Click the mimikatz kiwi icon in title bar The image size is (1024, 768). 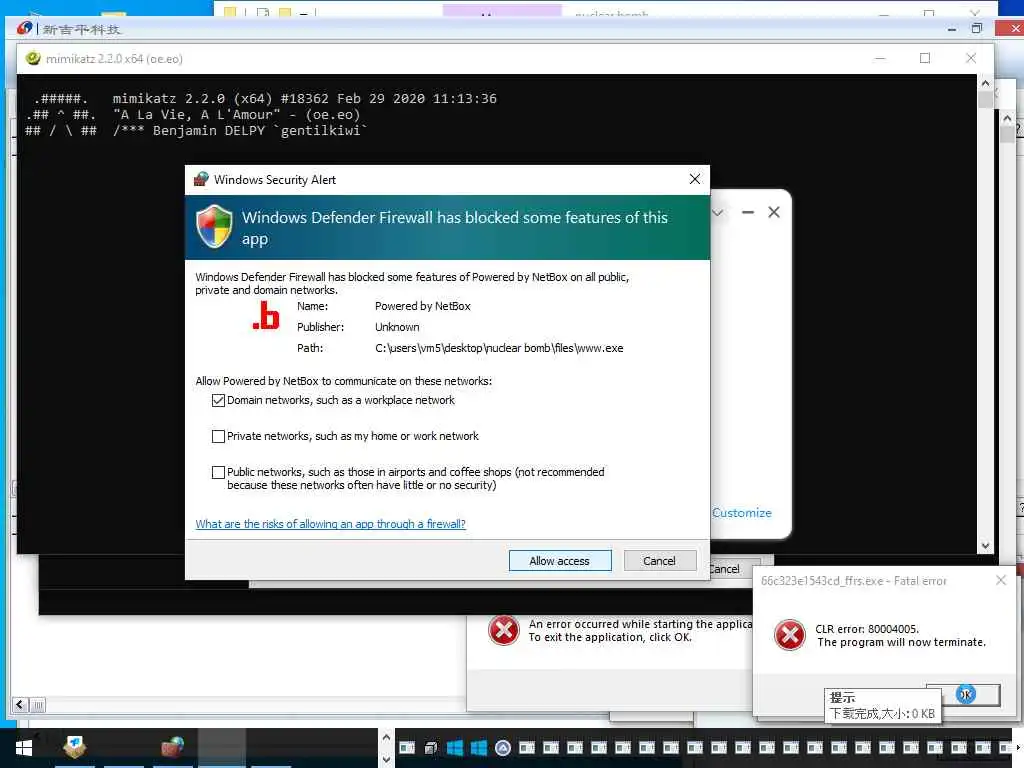click(33, 58)
